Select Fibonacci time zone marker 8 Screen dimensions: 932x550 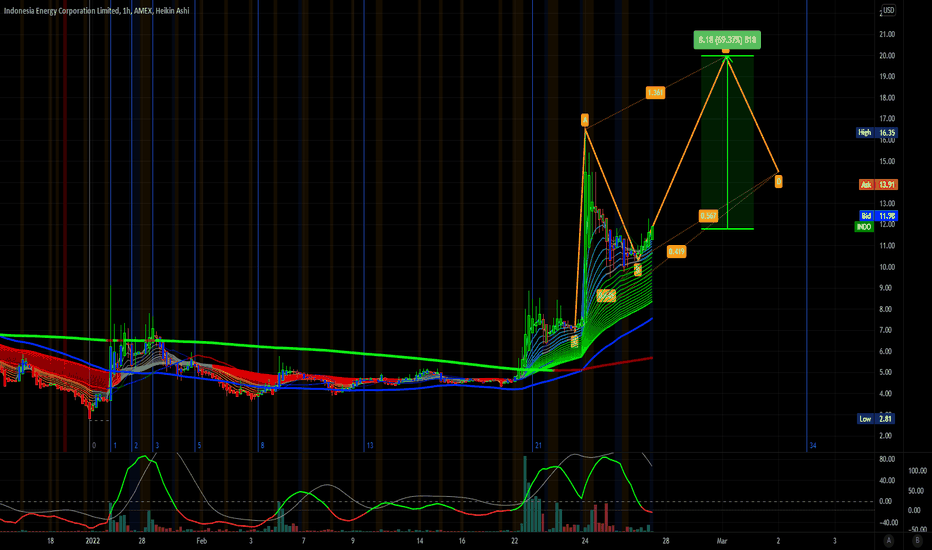pyautogui.click(x=262, y=445)
